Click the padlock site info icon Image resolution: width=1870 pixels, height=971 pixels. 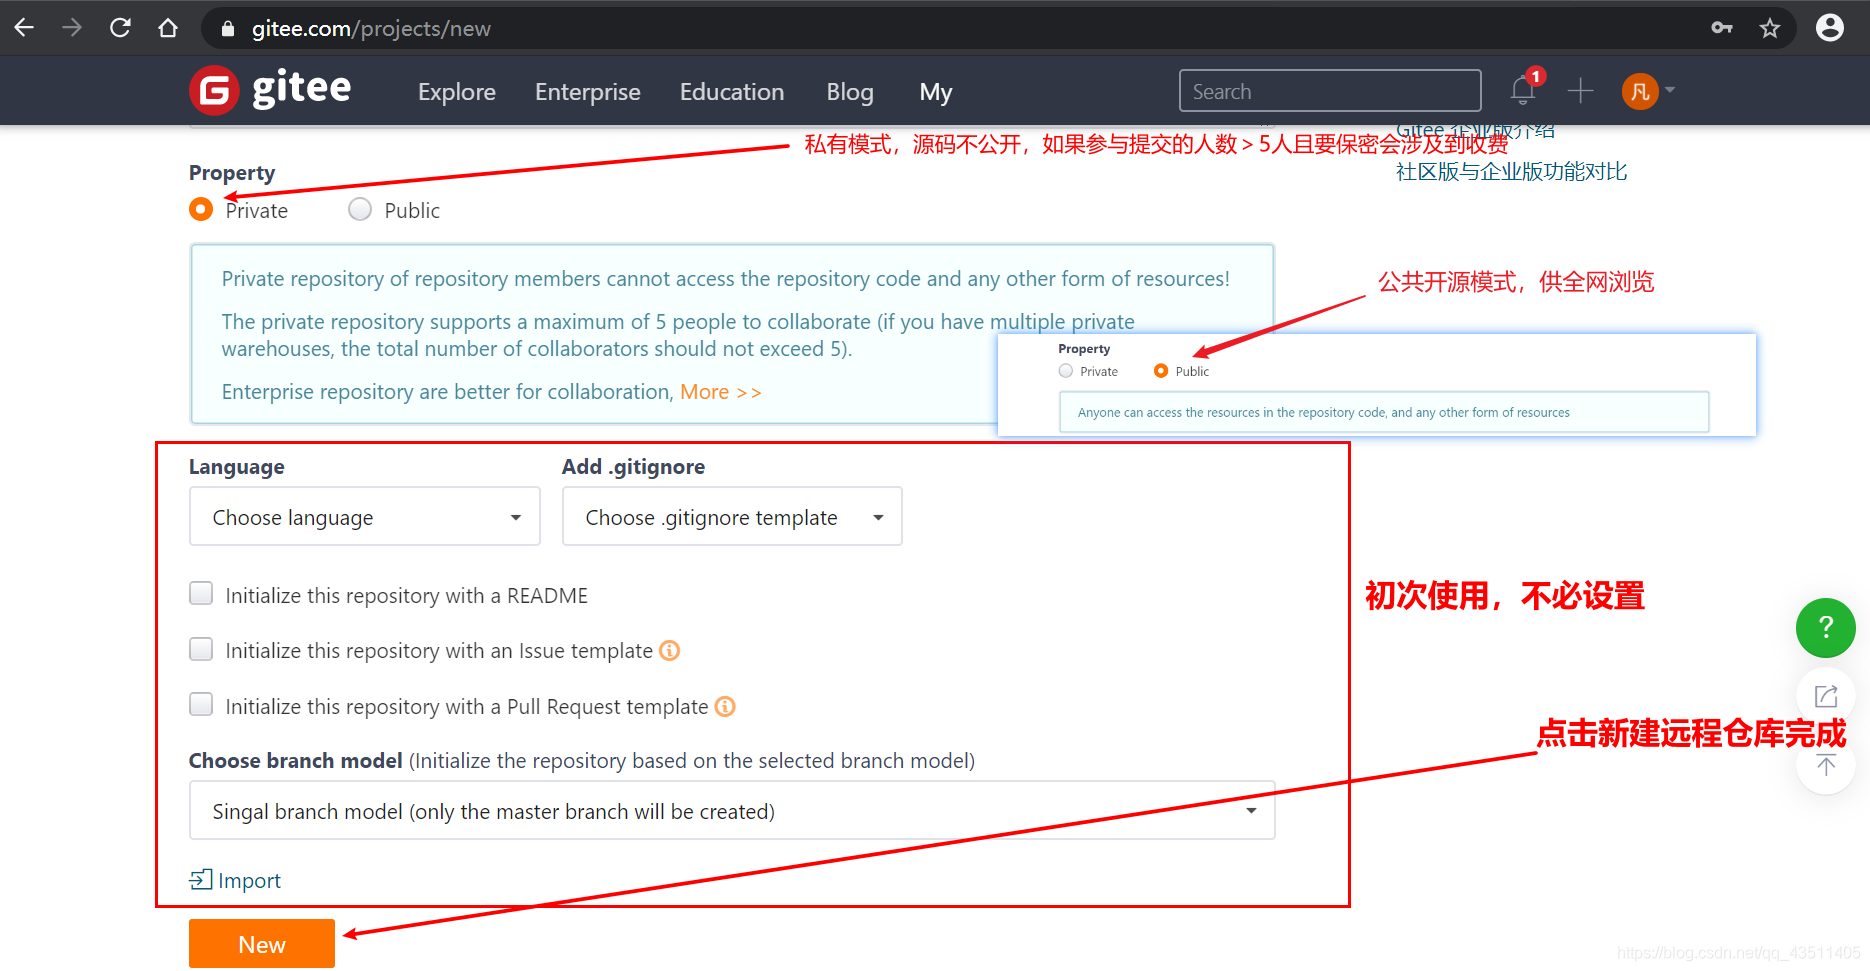click(x=228, y=29)
